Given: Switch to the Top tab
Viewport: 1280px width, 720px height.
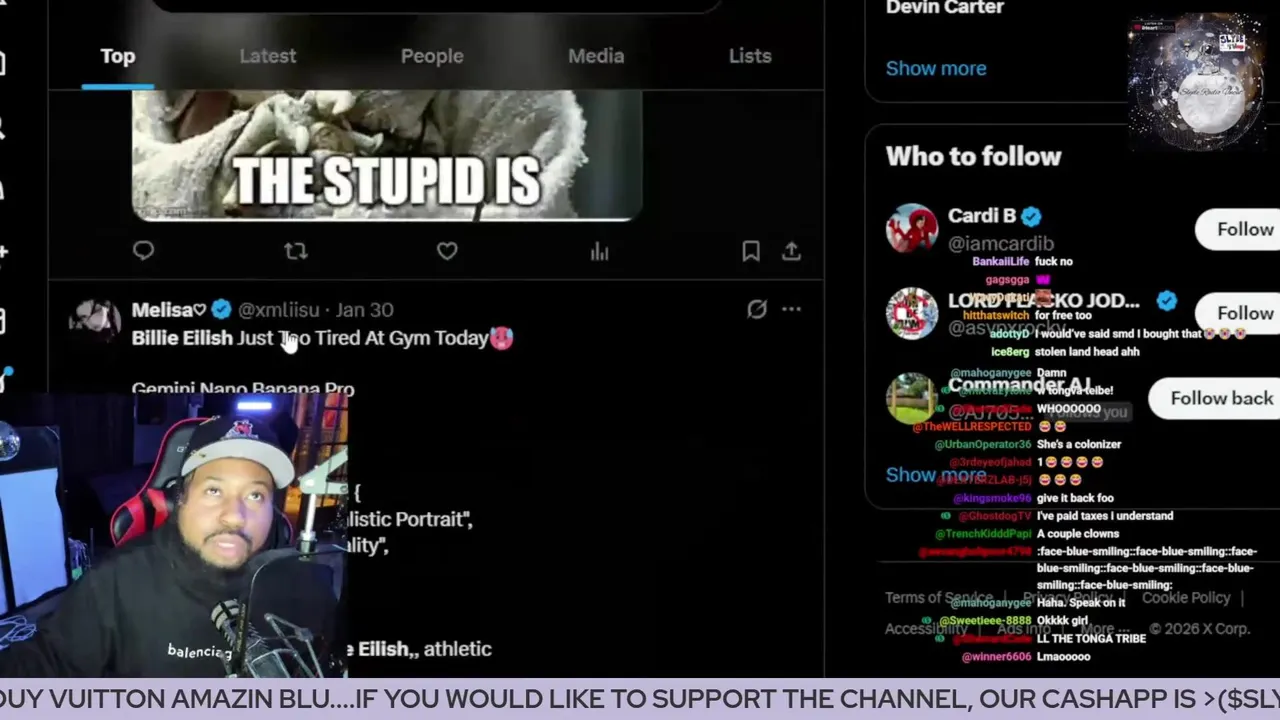Looking at the screenshot, I should pos(117,56).
